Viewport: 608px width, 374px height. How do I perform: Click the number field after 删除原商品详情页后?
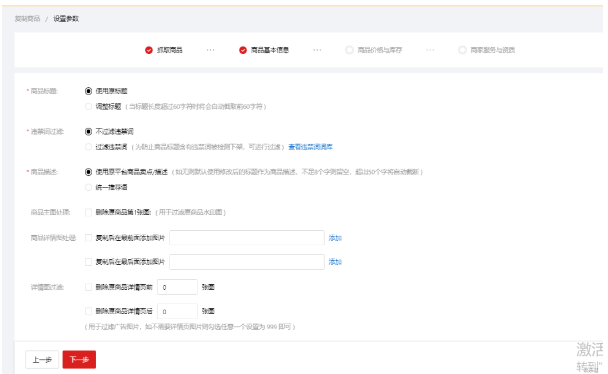[x=177, y=311]
